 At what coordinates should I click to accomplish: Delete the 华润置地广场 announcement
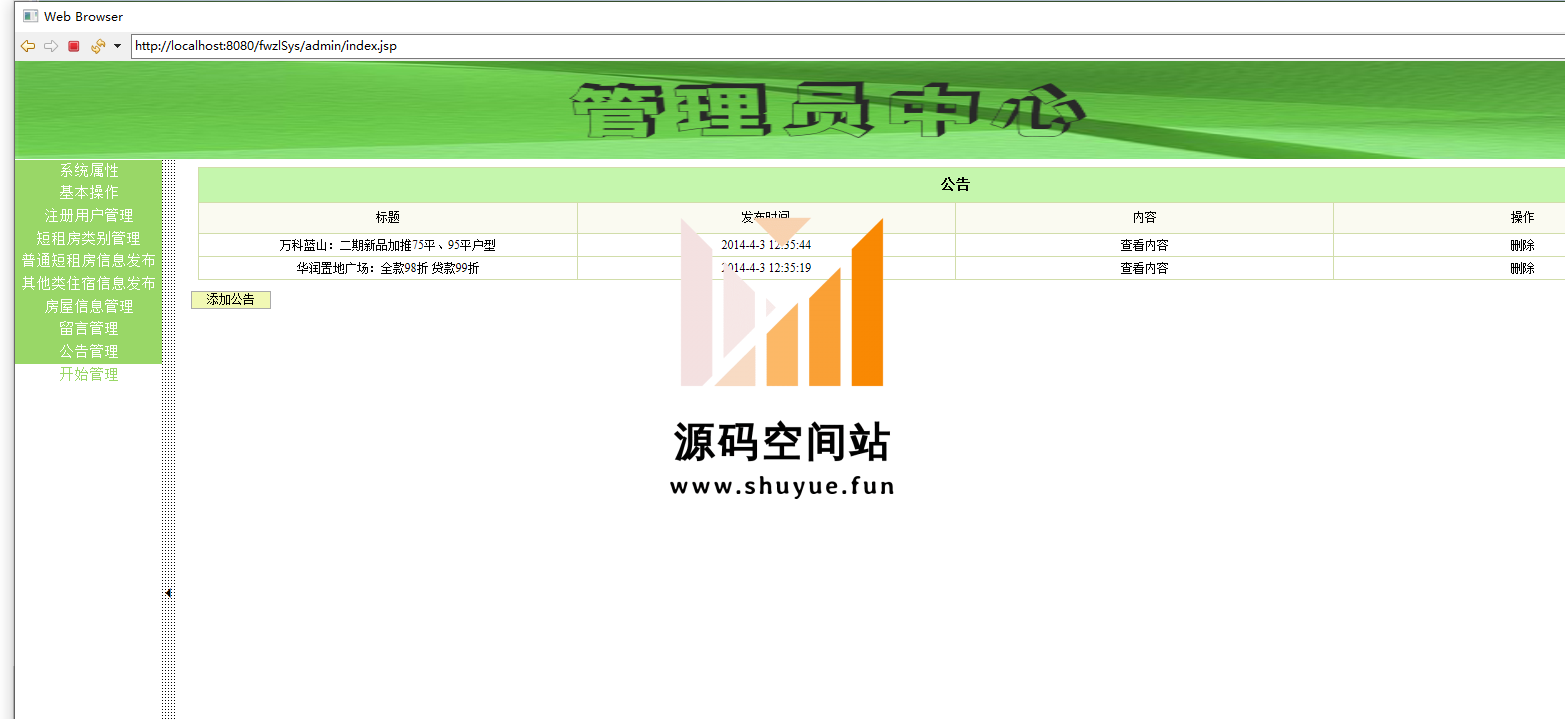1522,269
